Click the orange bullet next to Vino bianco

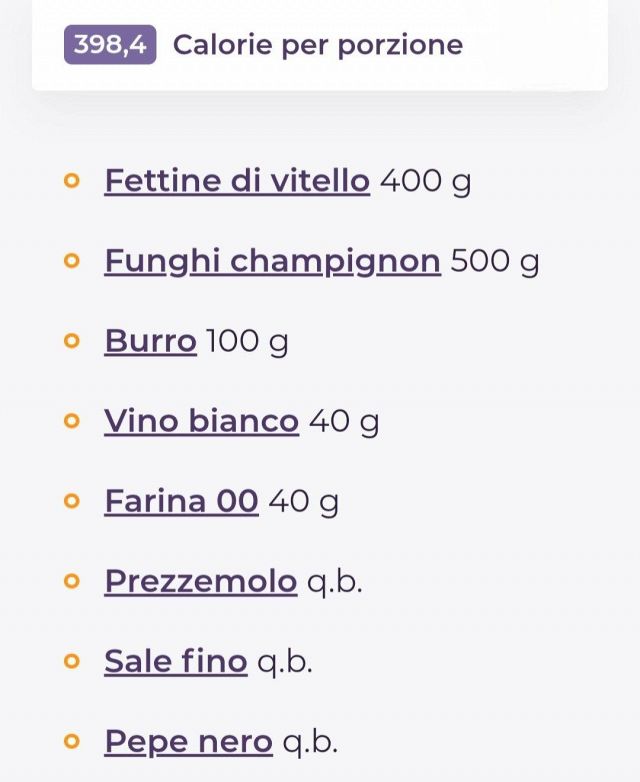pos(72,421)
